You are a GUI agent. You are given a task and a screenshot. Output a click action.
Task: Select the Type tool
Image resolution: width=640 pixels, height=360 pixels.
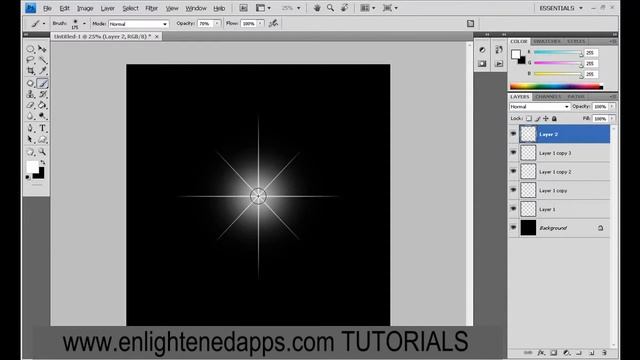point(42,128)
